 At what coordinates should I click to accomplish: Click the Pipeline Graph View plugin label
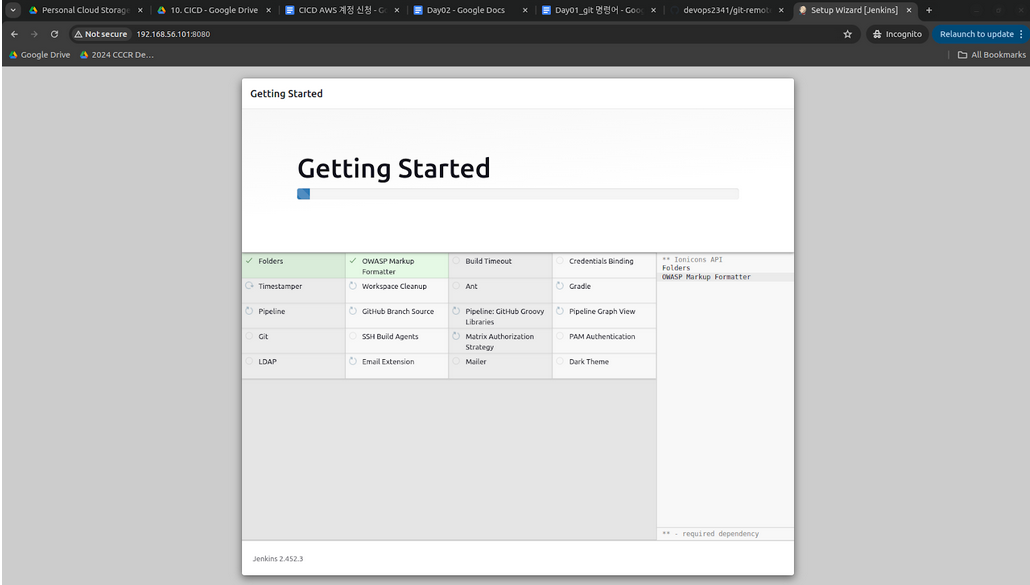602,311
